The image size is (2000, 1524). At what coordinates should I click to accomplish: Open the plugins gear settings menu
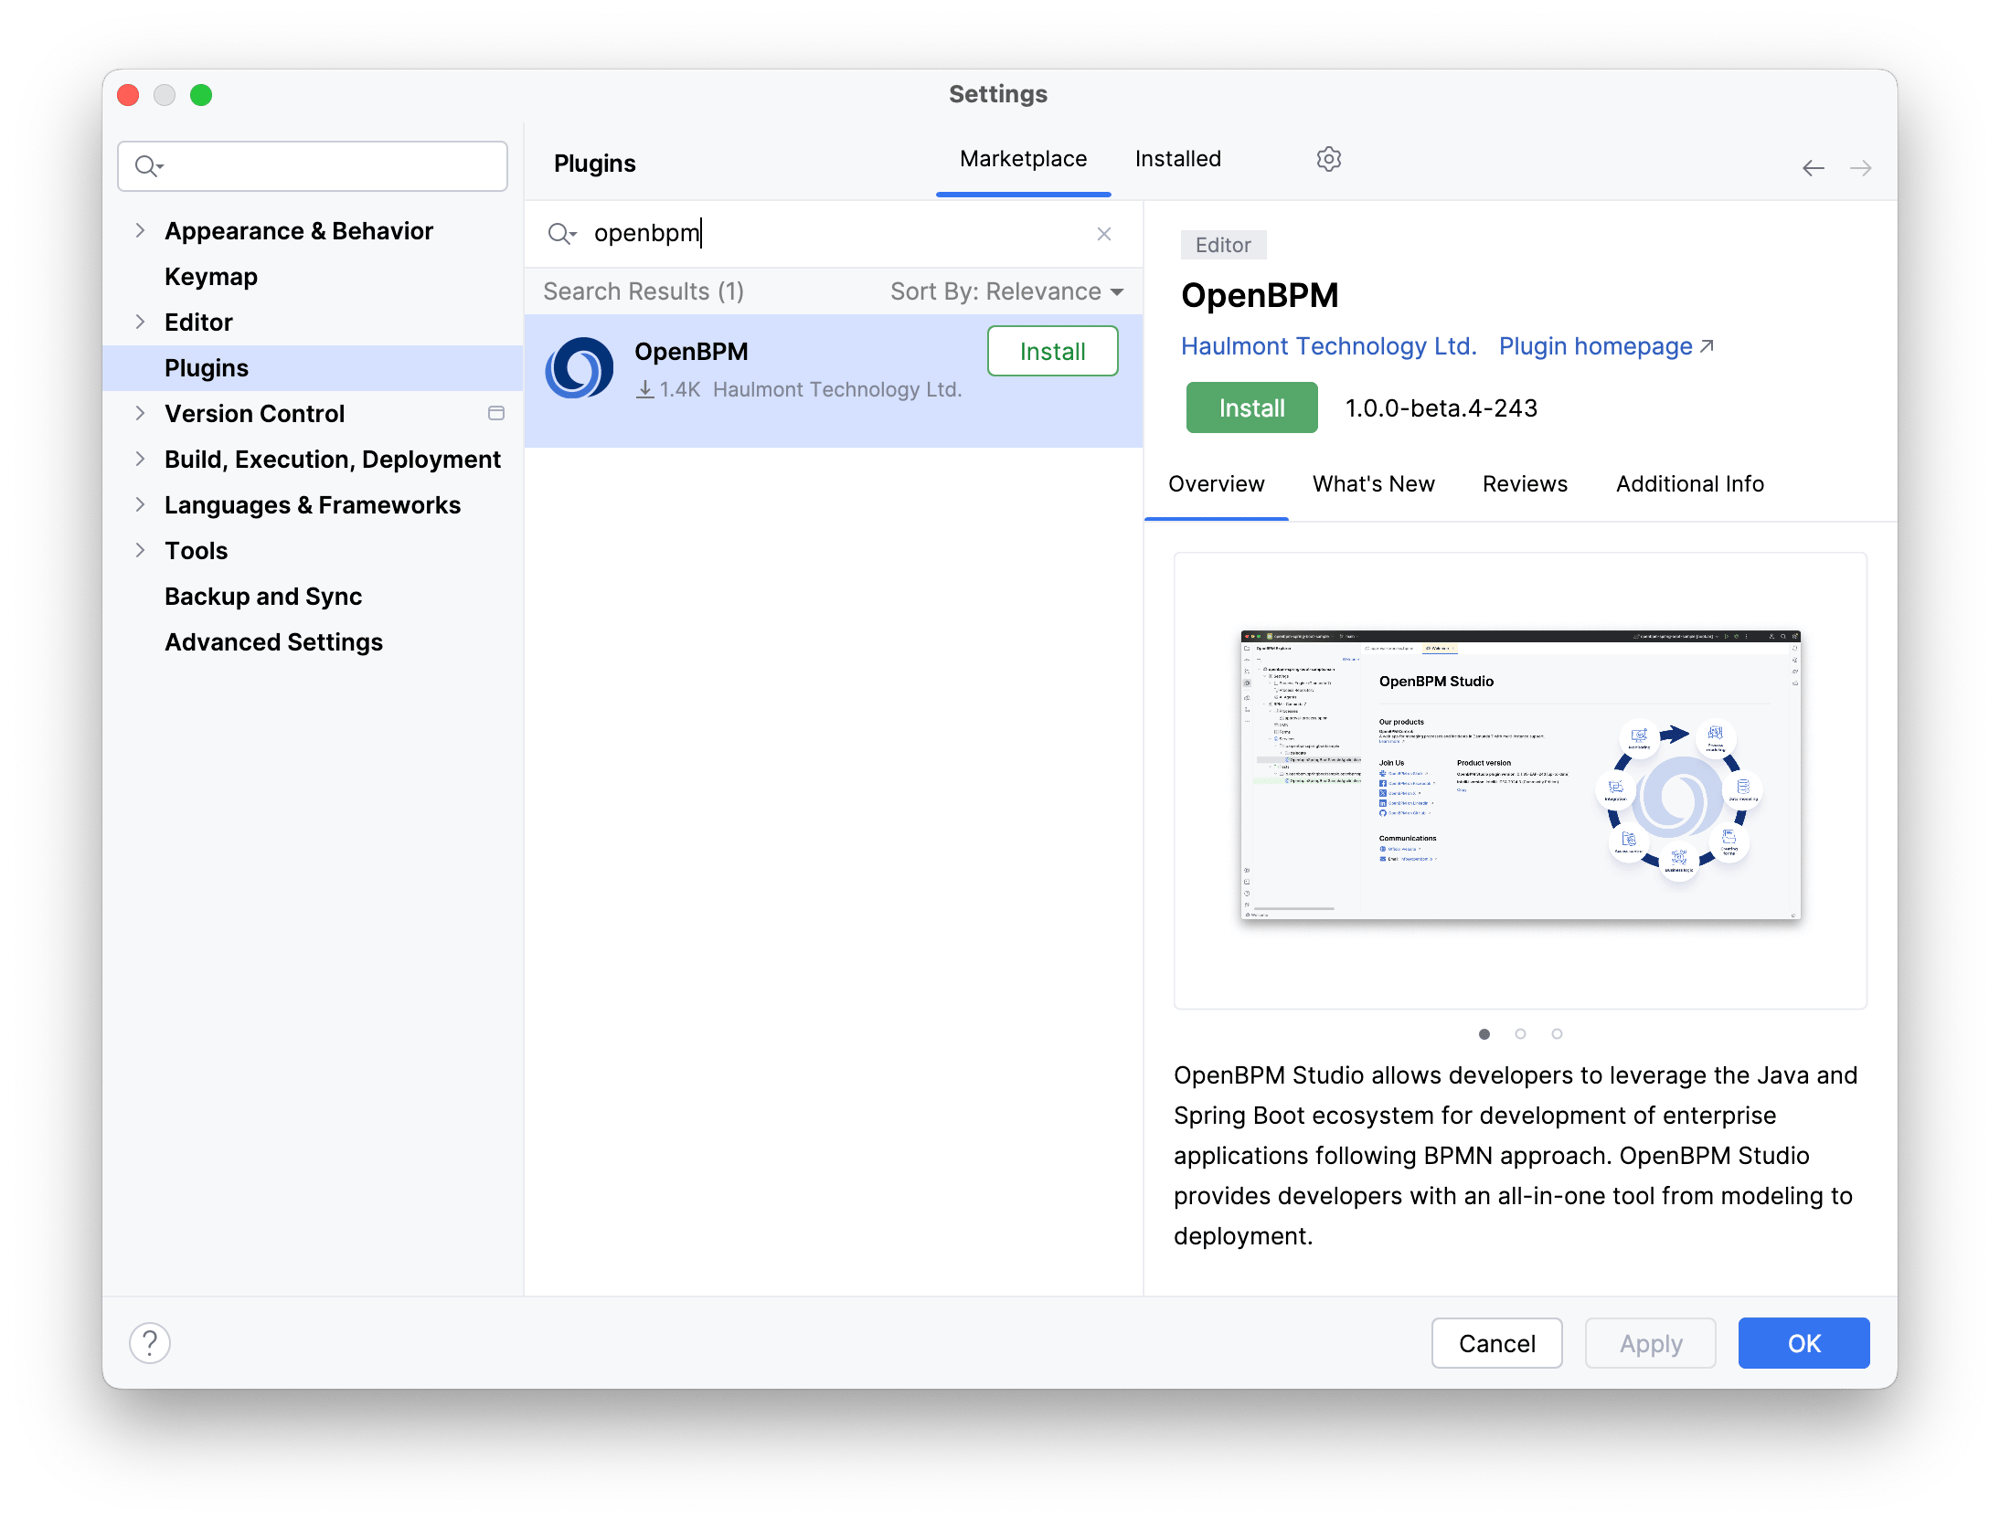pyautogui.click(x=1328, y=159)
